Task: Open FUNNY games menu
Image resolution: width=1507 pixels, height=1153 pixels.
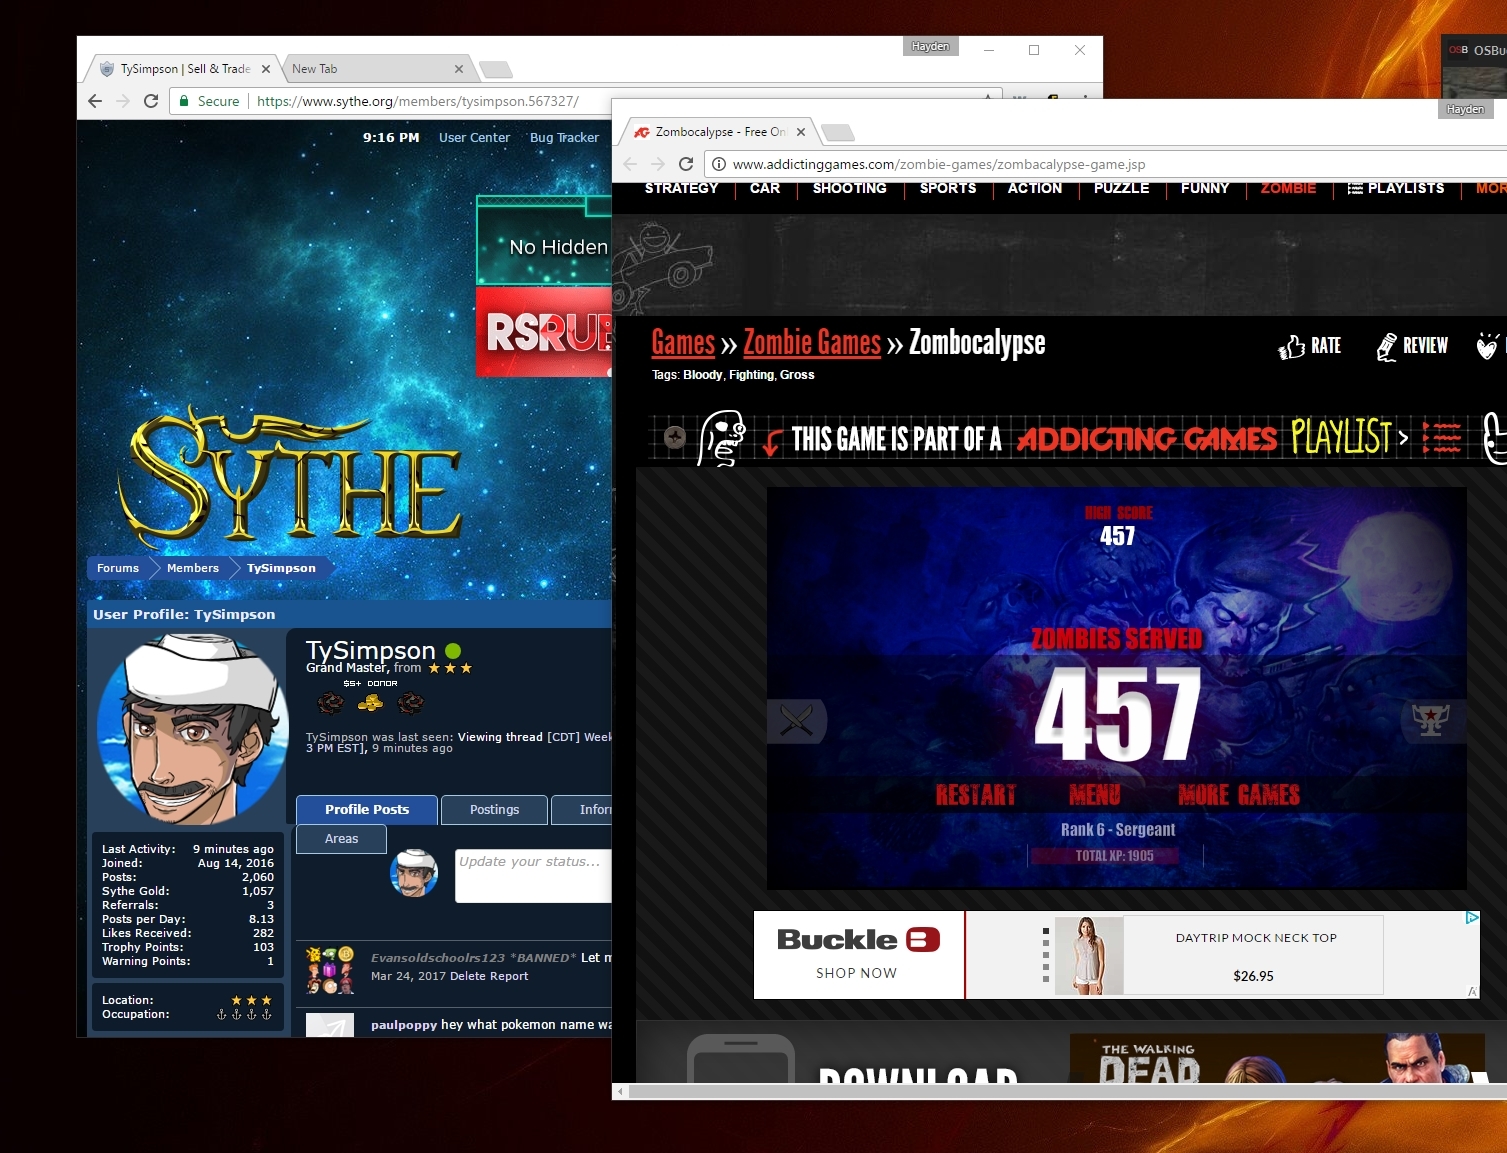Action: [1205, 188]
